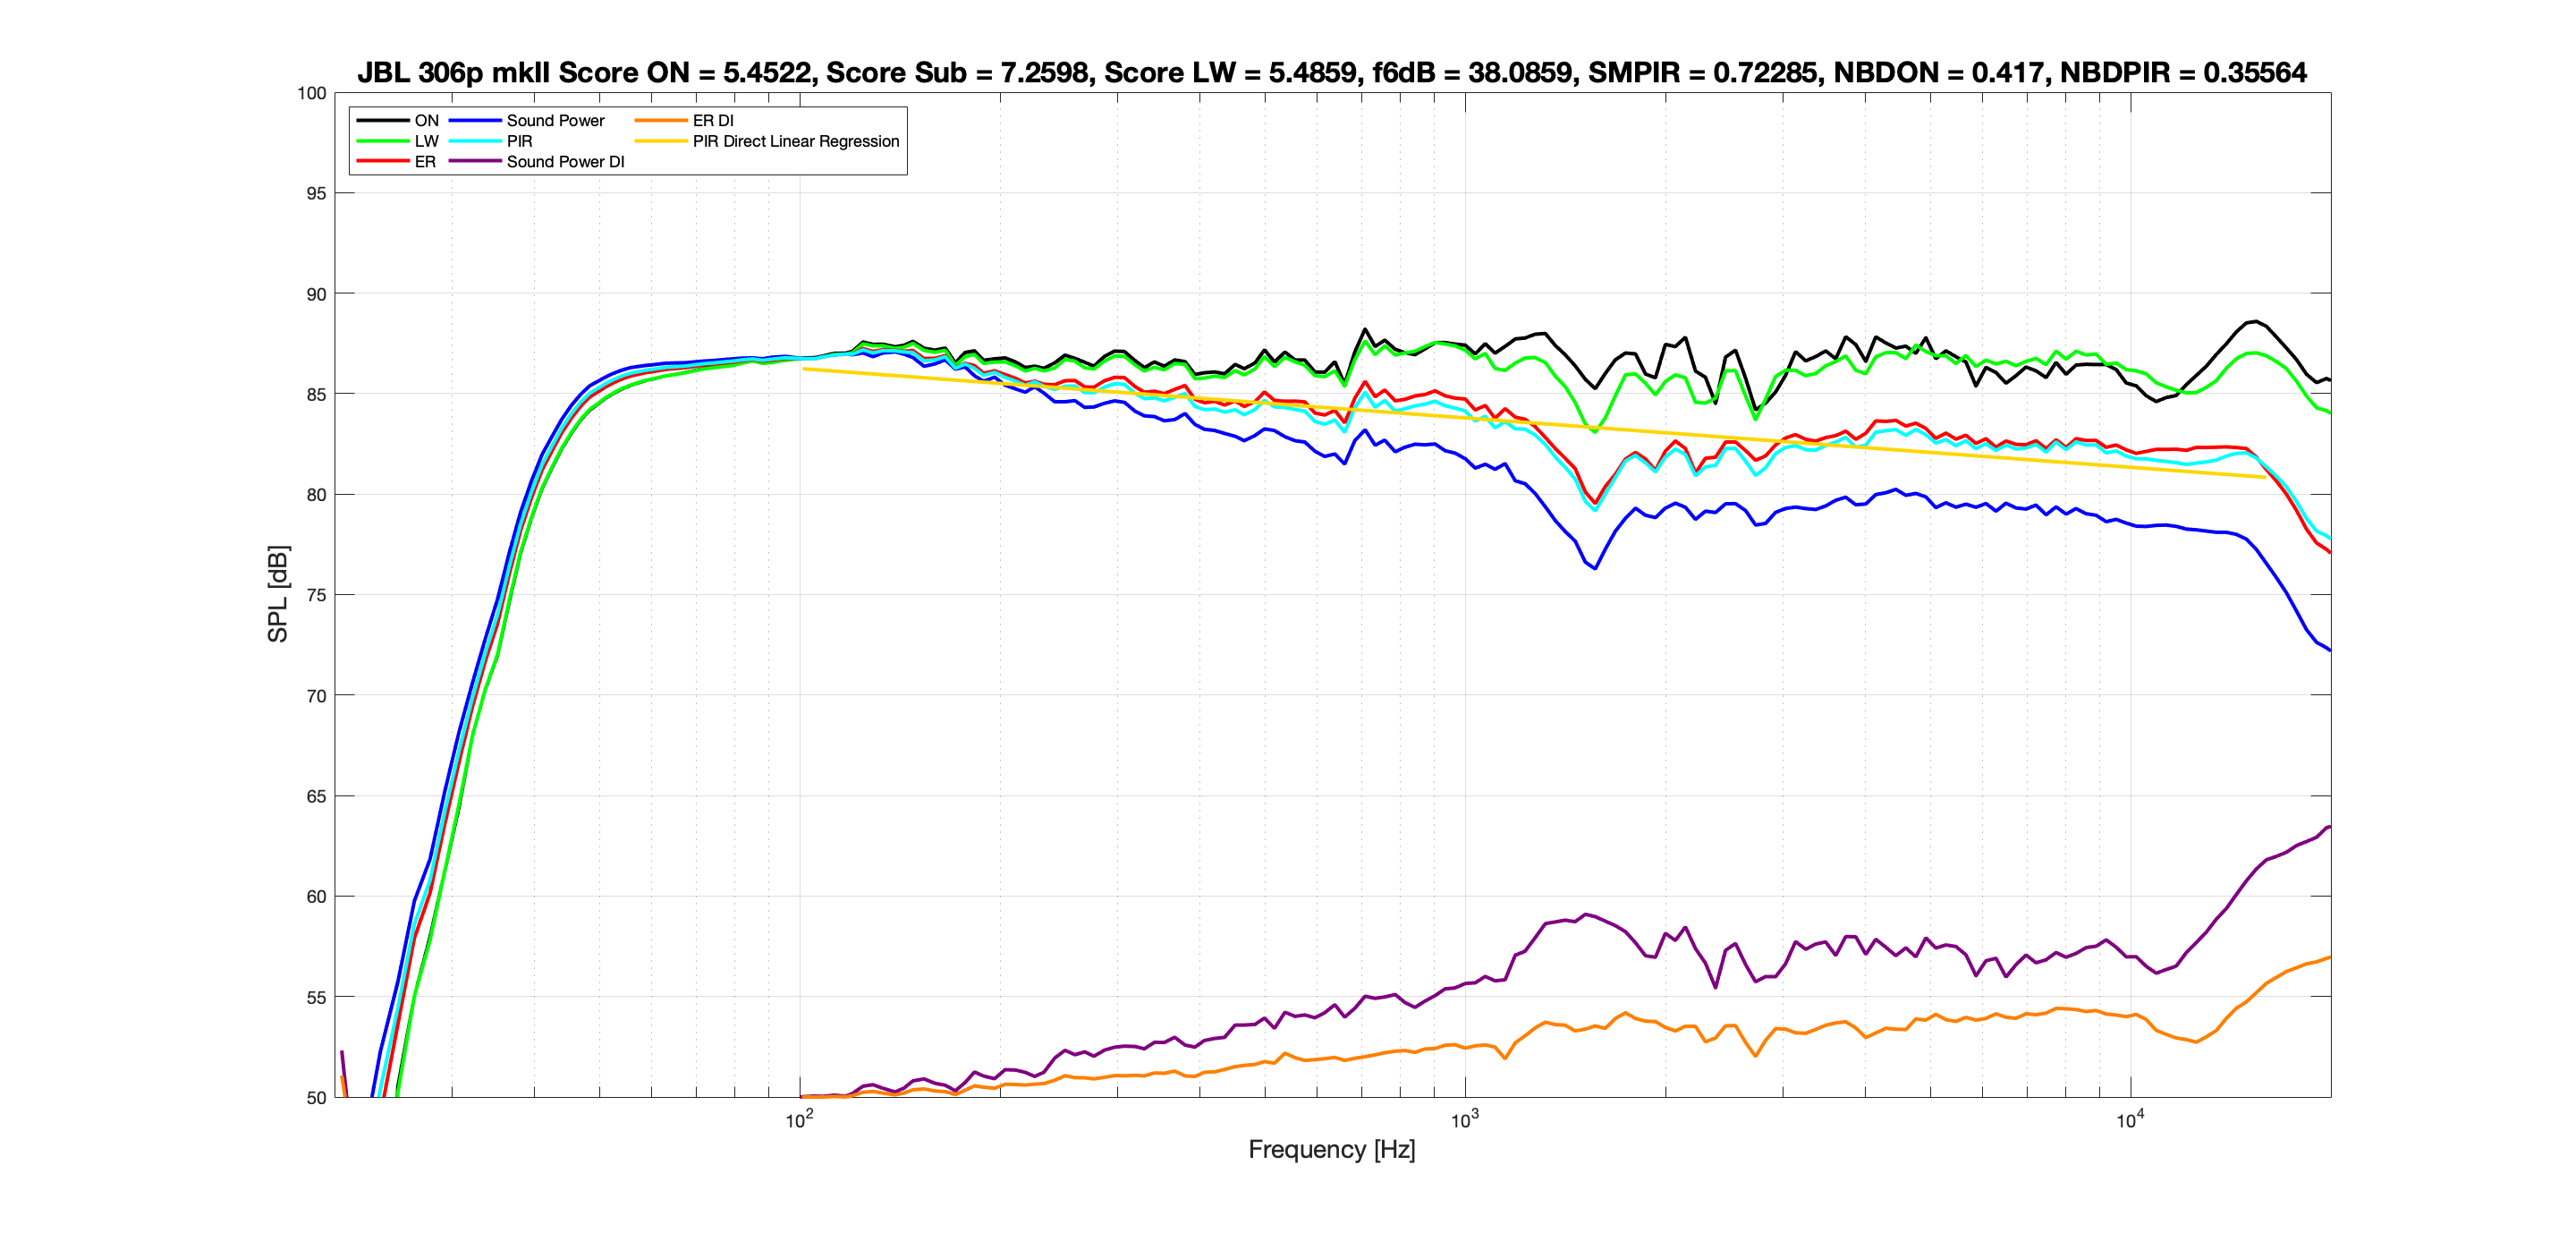Click the 'Sound Power' legend entry

click(x=555, y=120)
